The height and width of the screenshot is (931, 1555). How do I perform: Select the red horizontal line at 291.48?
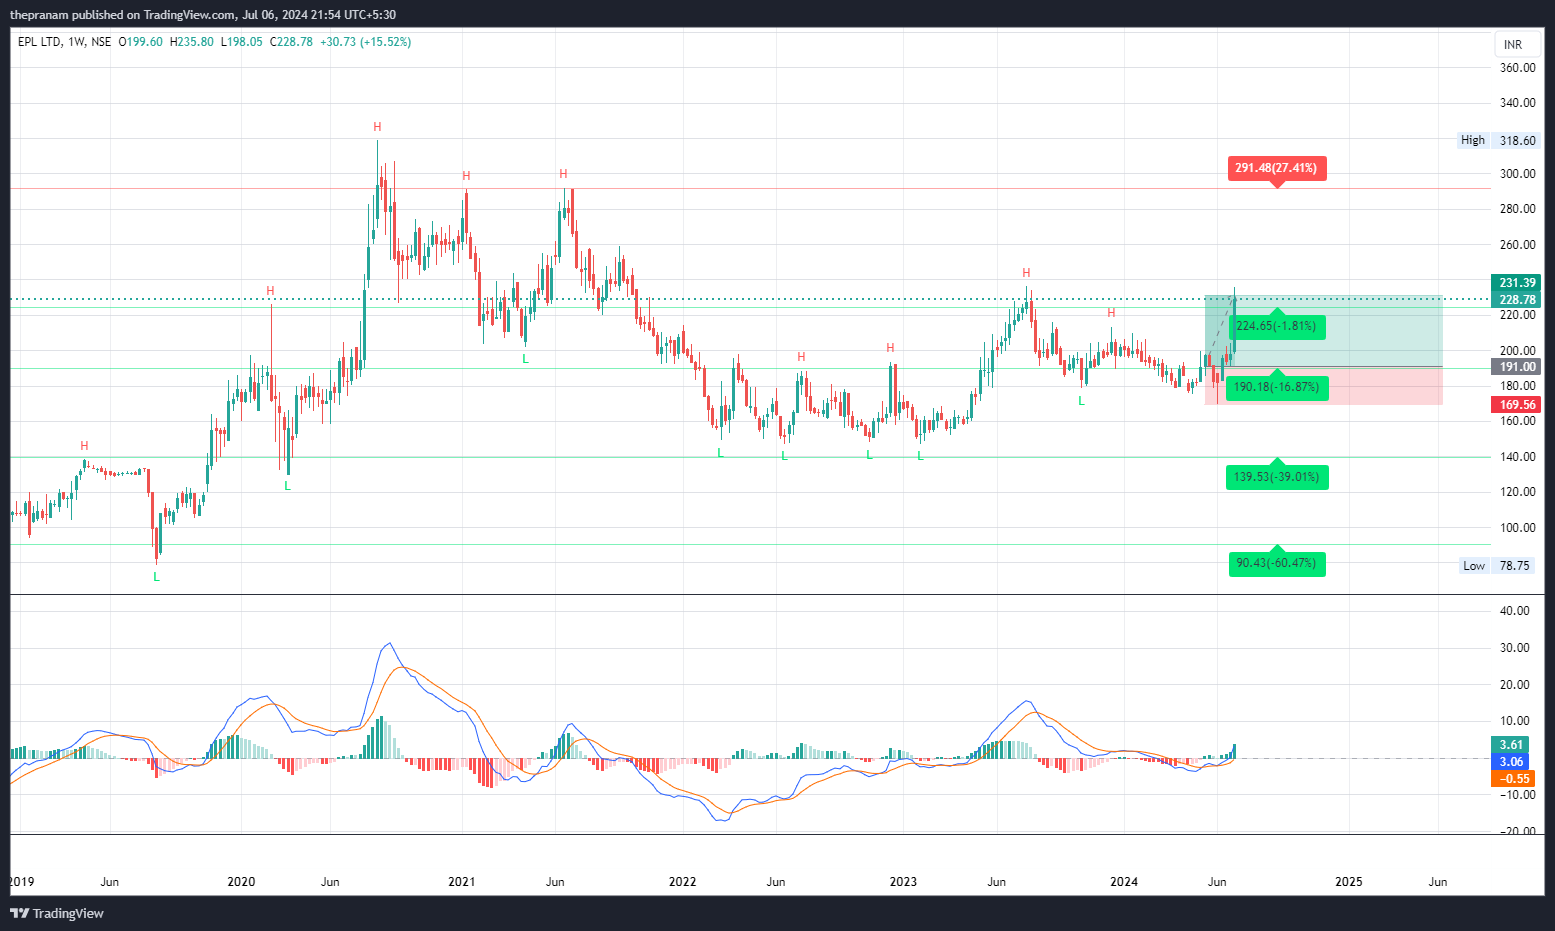750,188
